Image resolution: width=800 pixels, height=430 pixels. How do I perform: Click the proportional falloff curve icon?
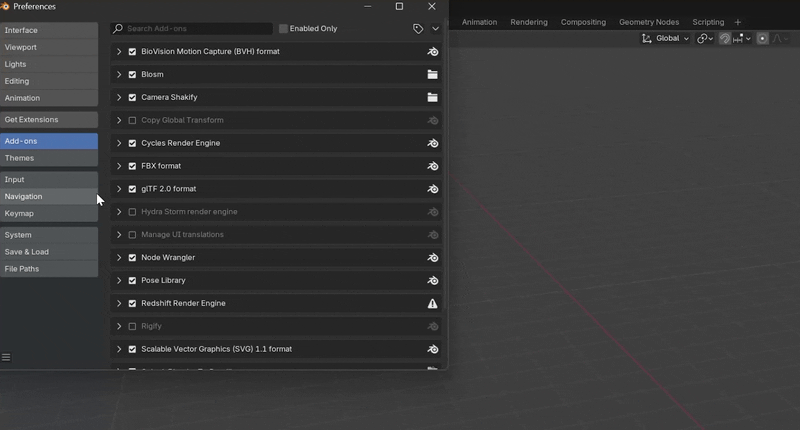777,38
